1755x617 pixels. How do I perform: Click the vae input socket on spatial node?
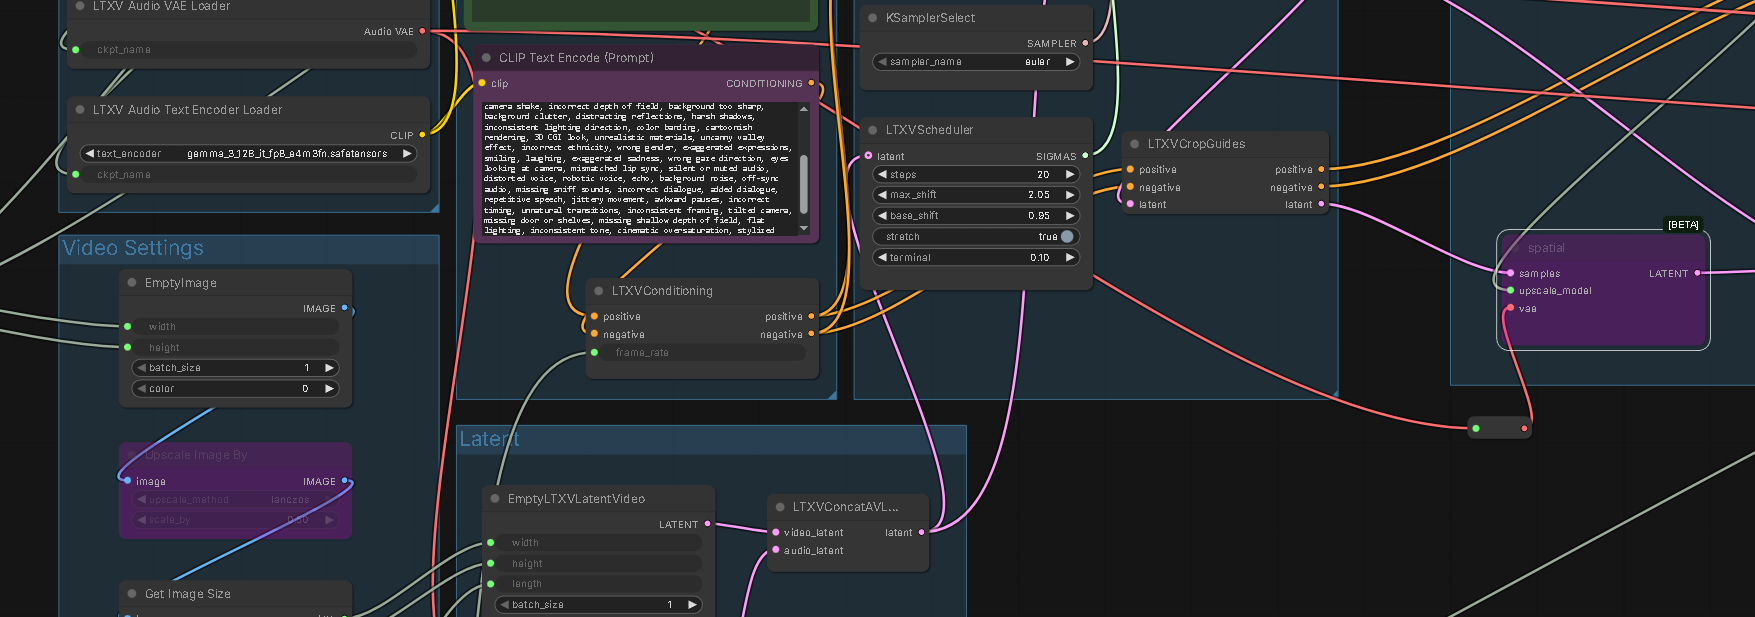point(1510,308)
